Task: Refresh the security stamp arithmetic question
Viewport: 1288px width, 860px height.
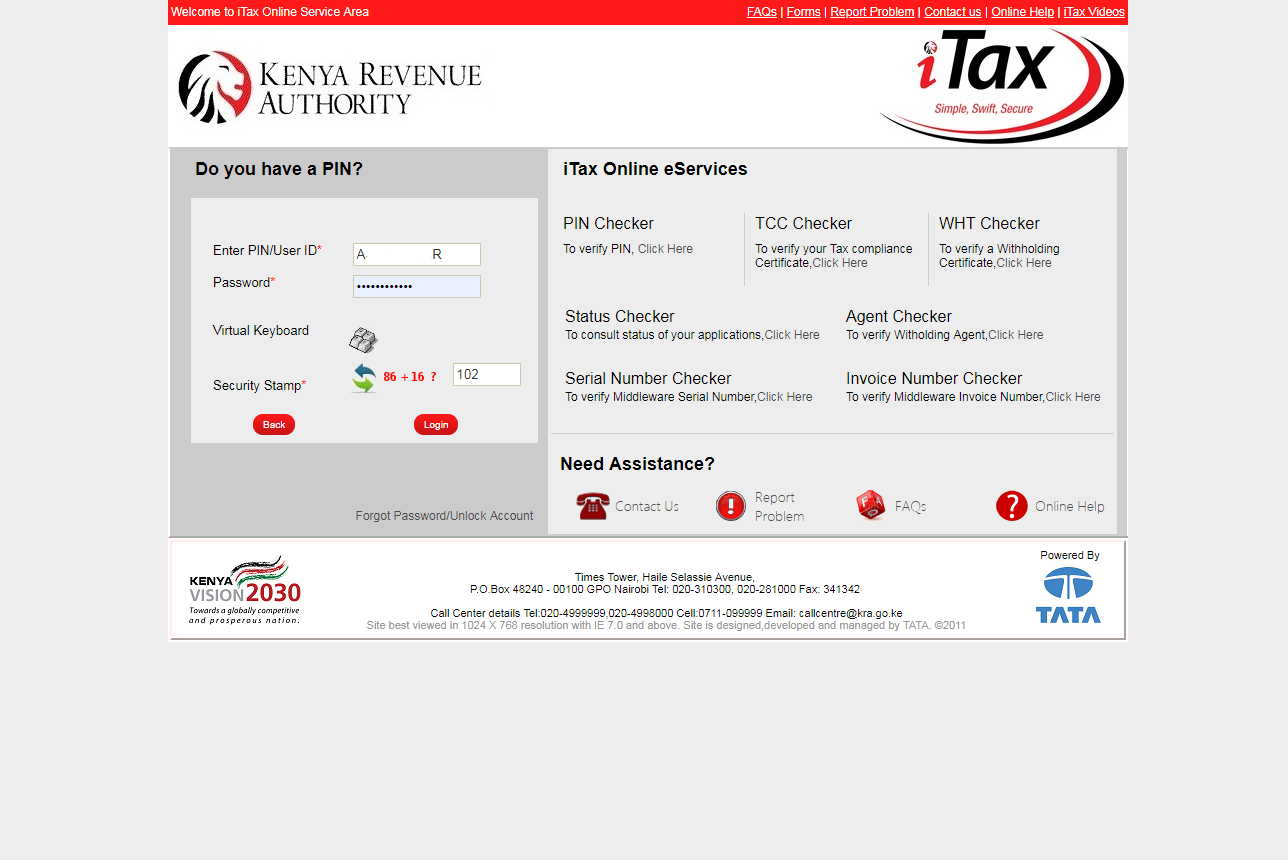Action: pos(364,378)
